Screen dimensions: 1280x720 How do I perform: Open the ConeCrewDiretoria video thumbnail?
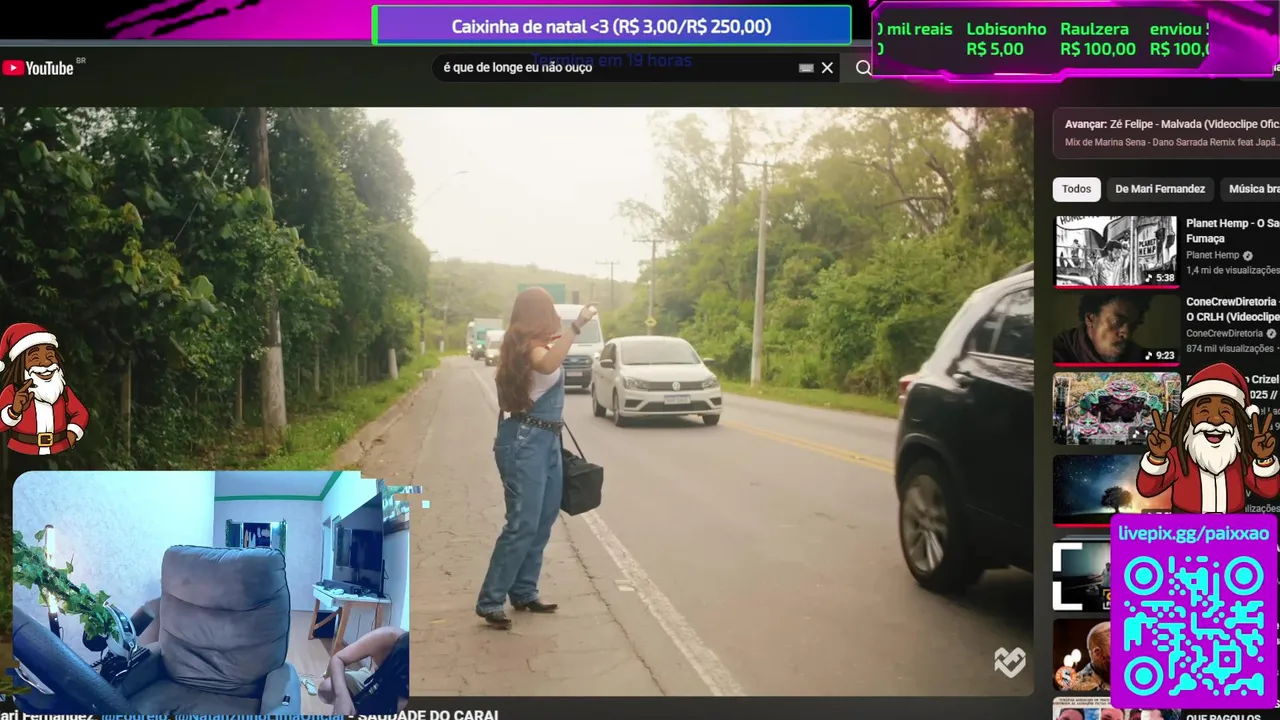point(1116,329)
